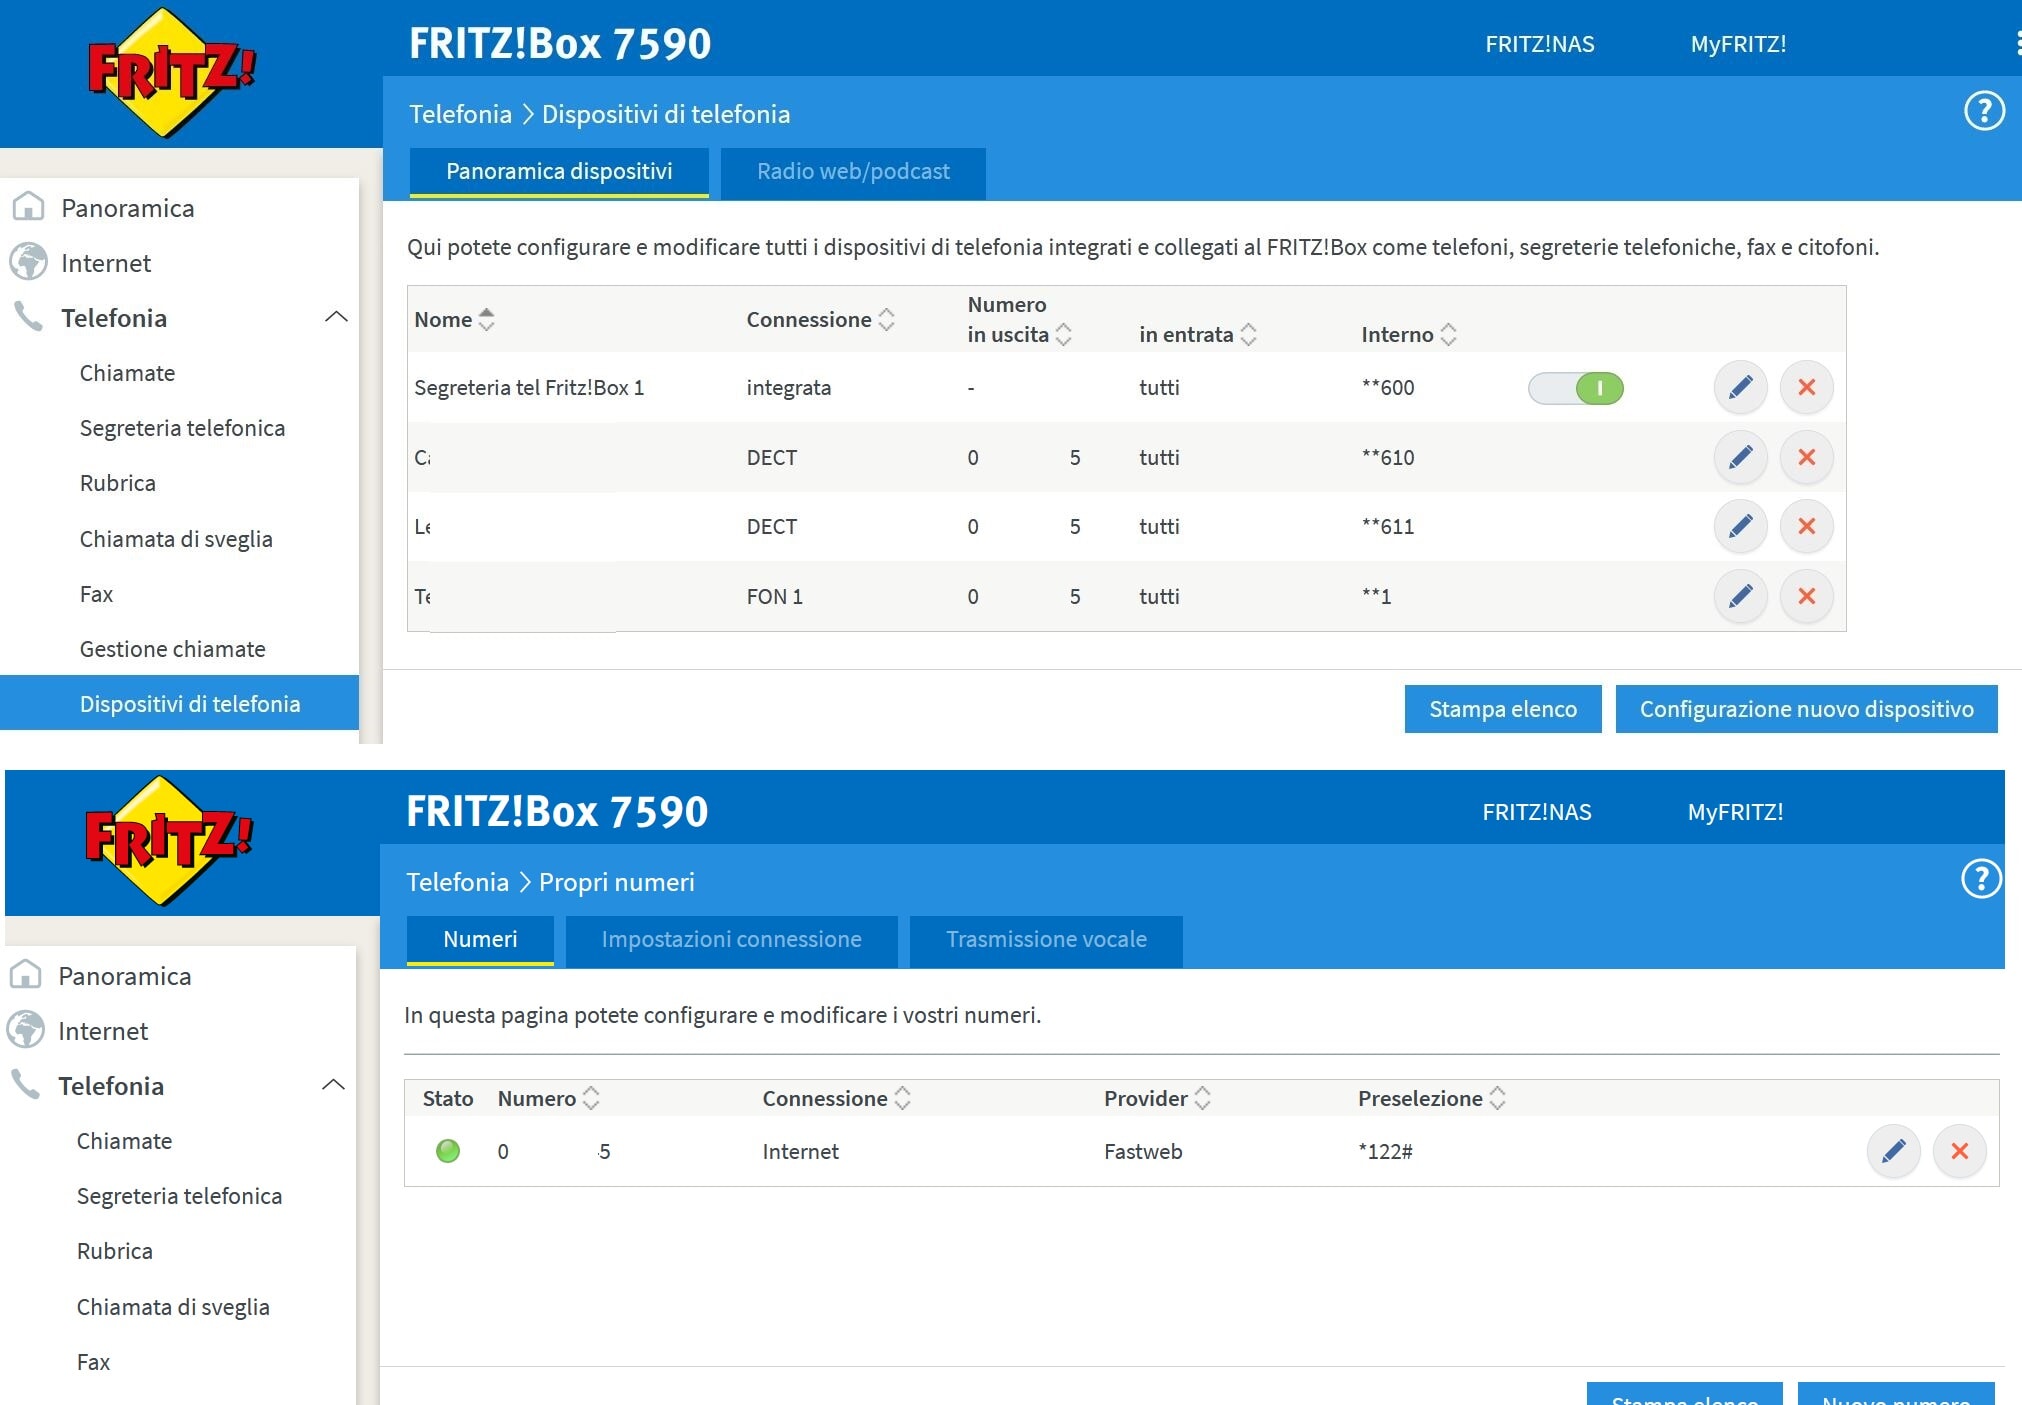This screenshot has height=1405, width=2022.
Task: Collapse Telefonia menu in top sidebar
Action: [x=336, y=317]
